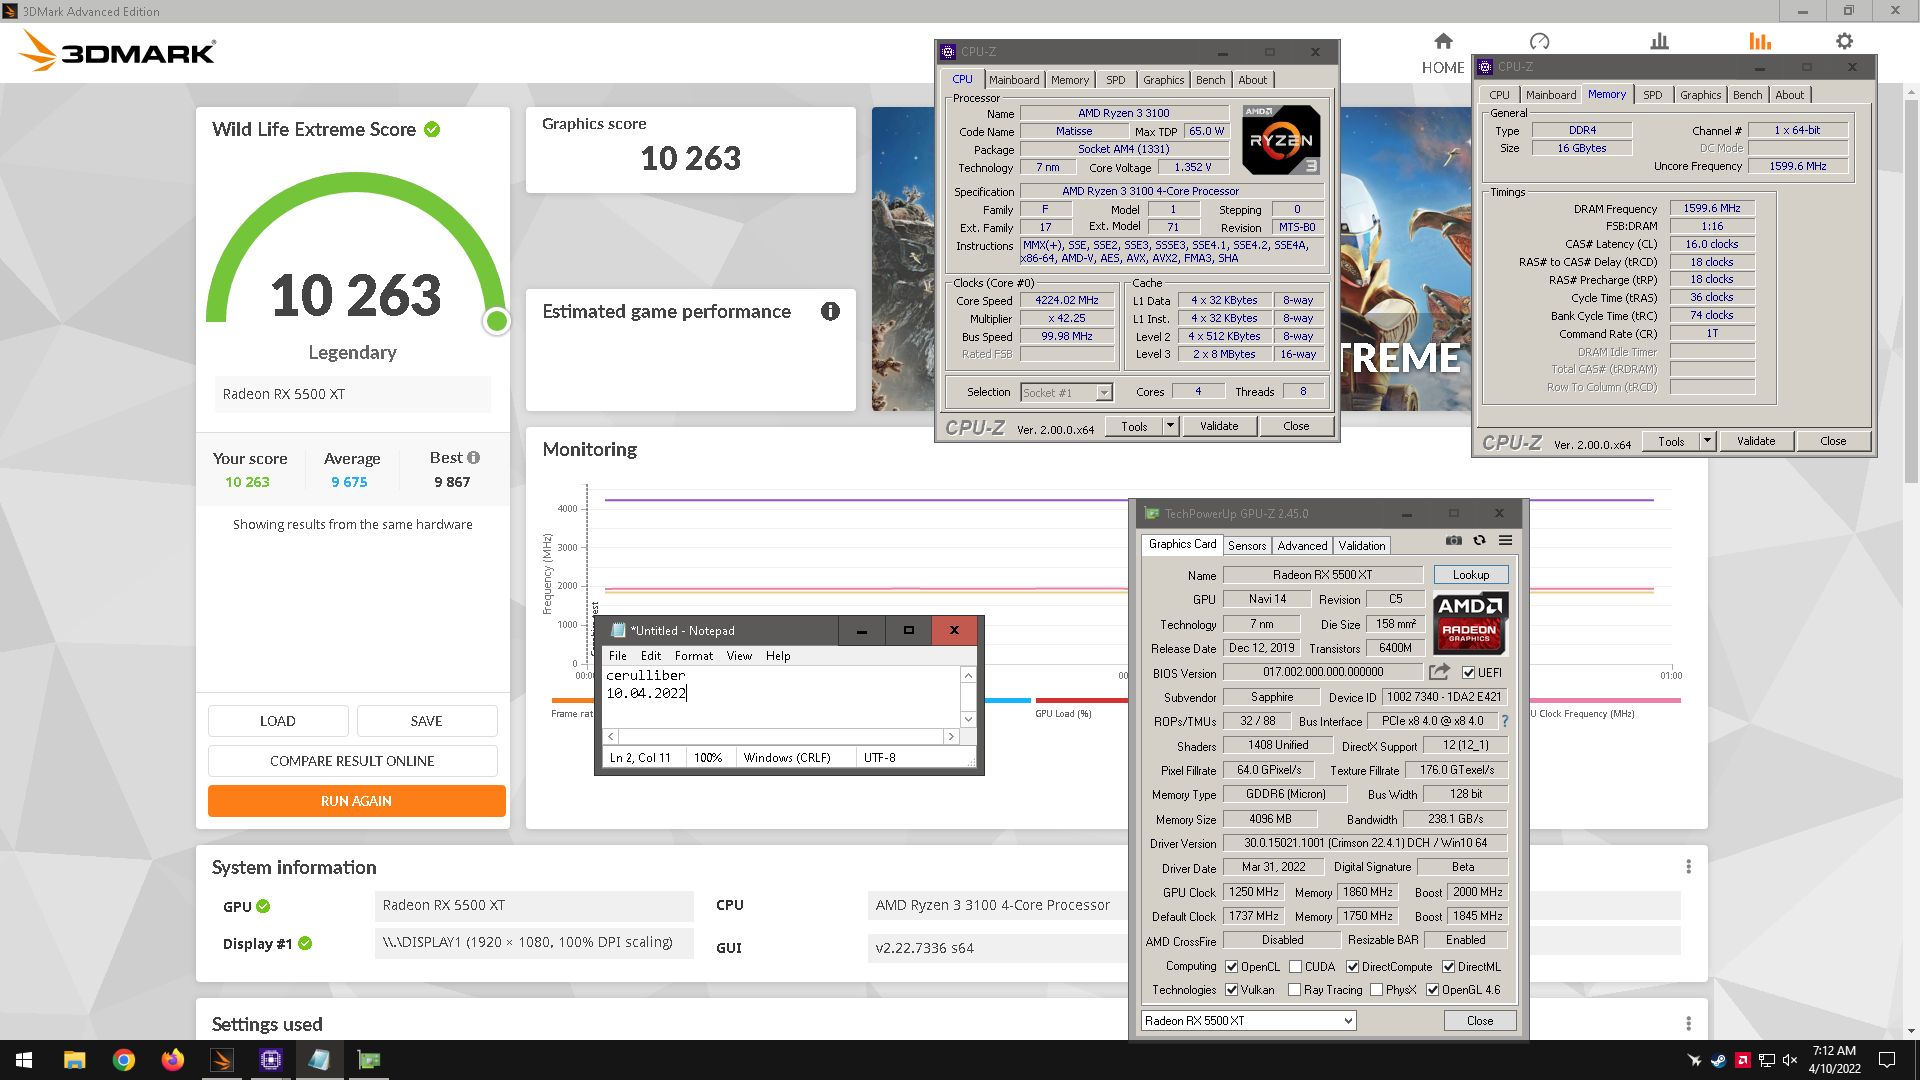Click the CPU-Z taskbar icon
This screenshot has width=1920, height=1080.
click(270, 1060)
